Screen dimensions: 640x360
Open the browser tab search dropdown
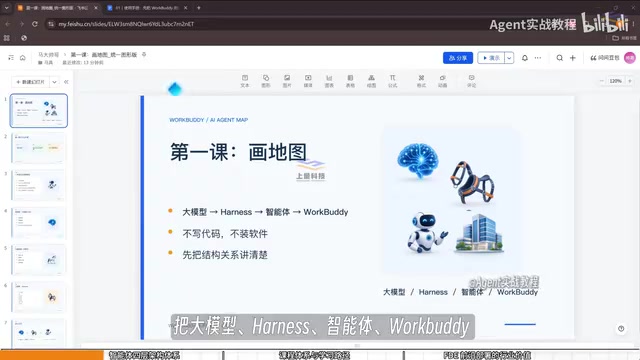7,8
